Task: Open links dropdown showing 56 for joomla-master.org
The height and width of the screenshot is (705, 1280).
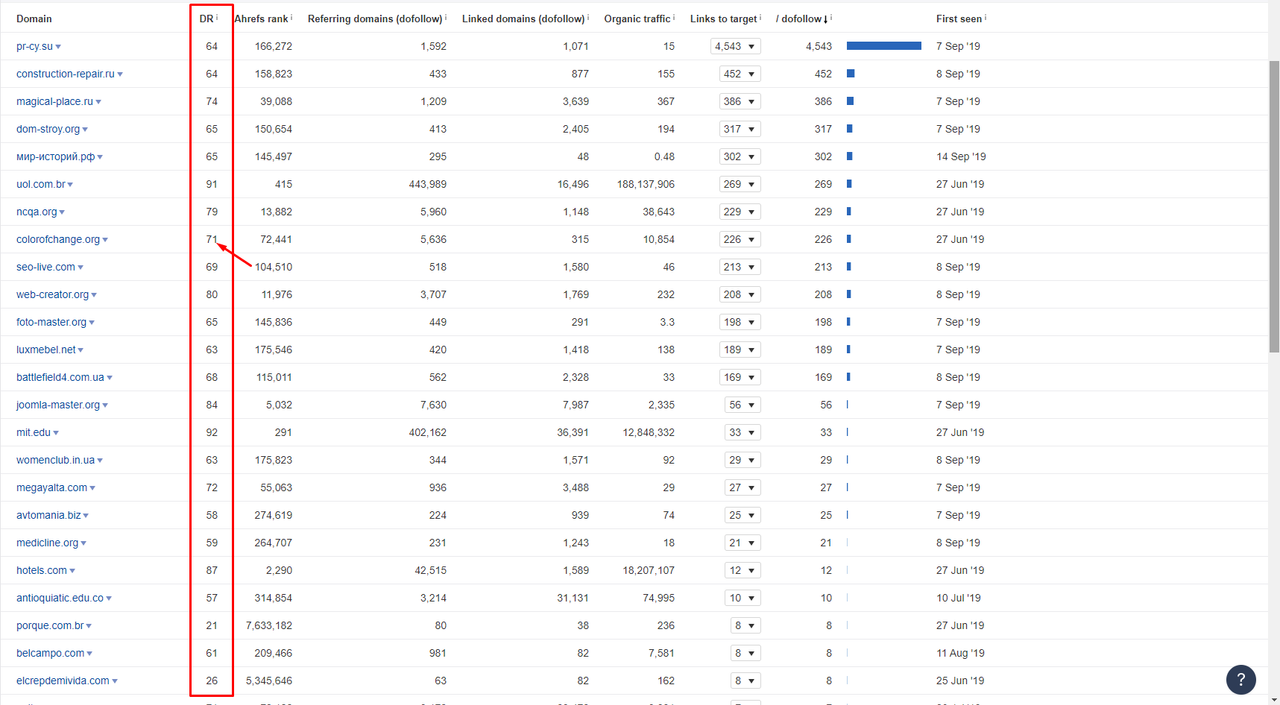Action: click(743, 405)
